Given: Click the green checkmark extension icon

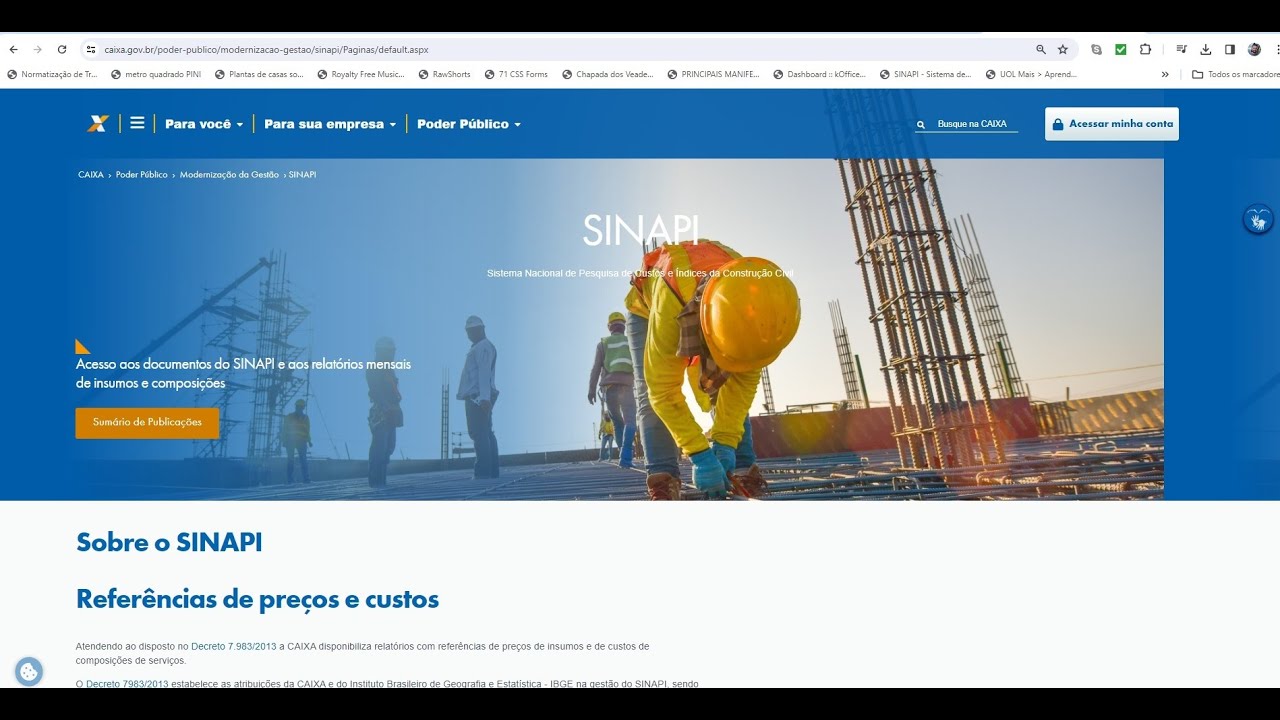Looking at the screenshot, I should 1121,49.
